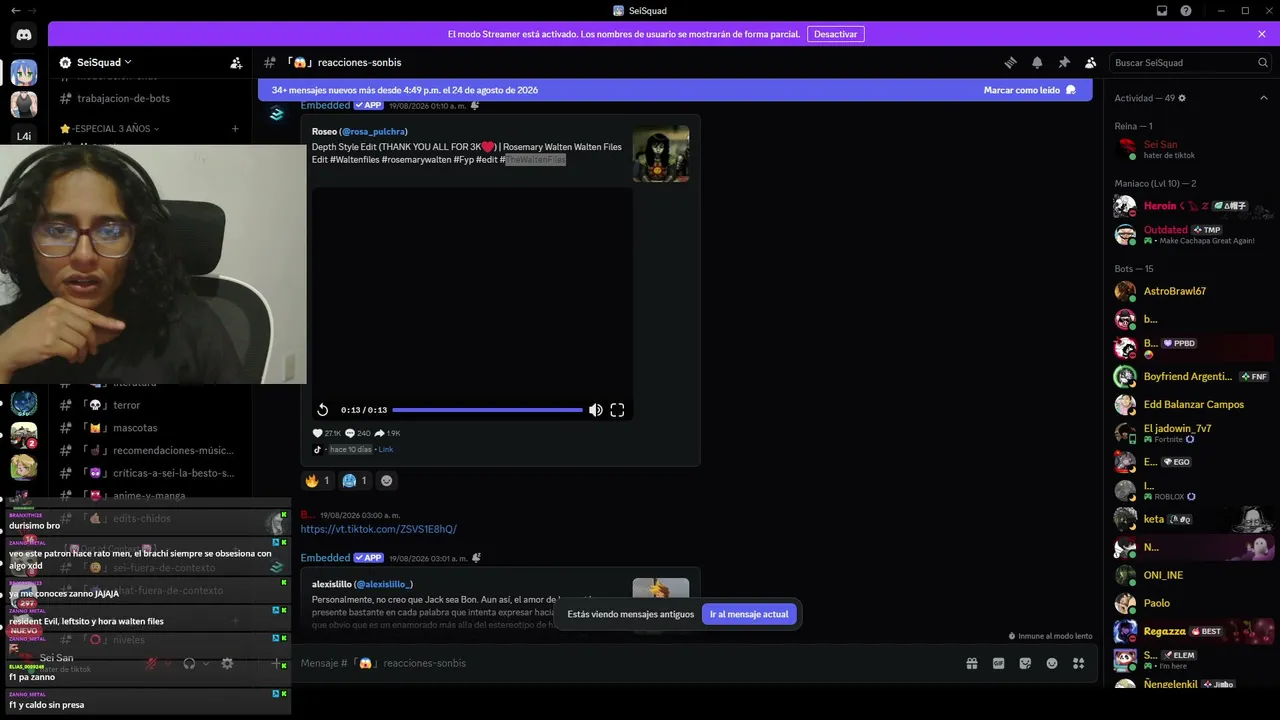Enter fullscreen for embedded video

pyautogui.click(x=617, y=410)
